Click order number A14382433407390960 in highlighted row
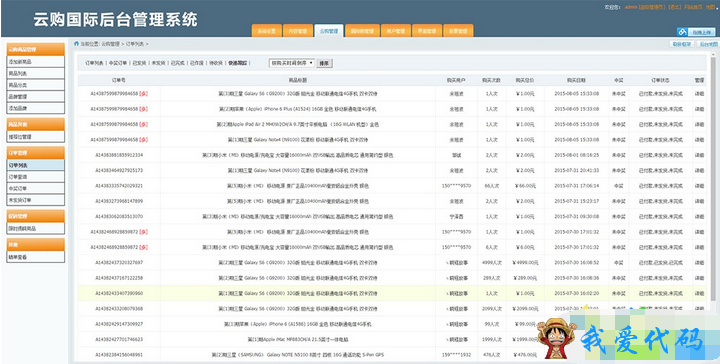The image size is (720, 364). point(119,293)
